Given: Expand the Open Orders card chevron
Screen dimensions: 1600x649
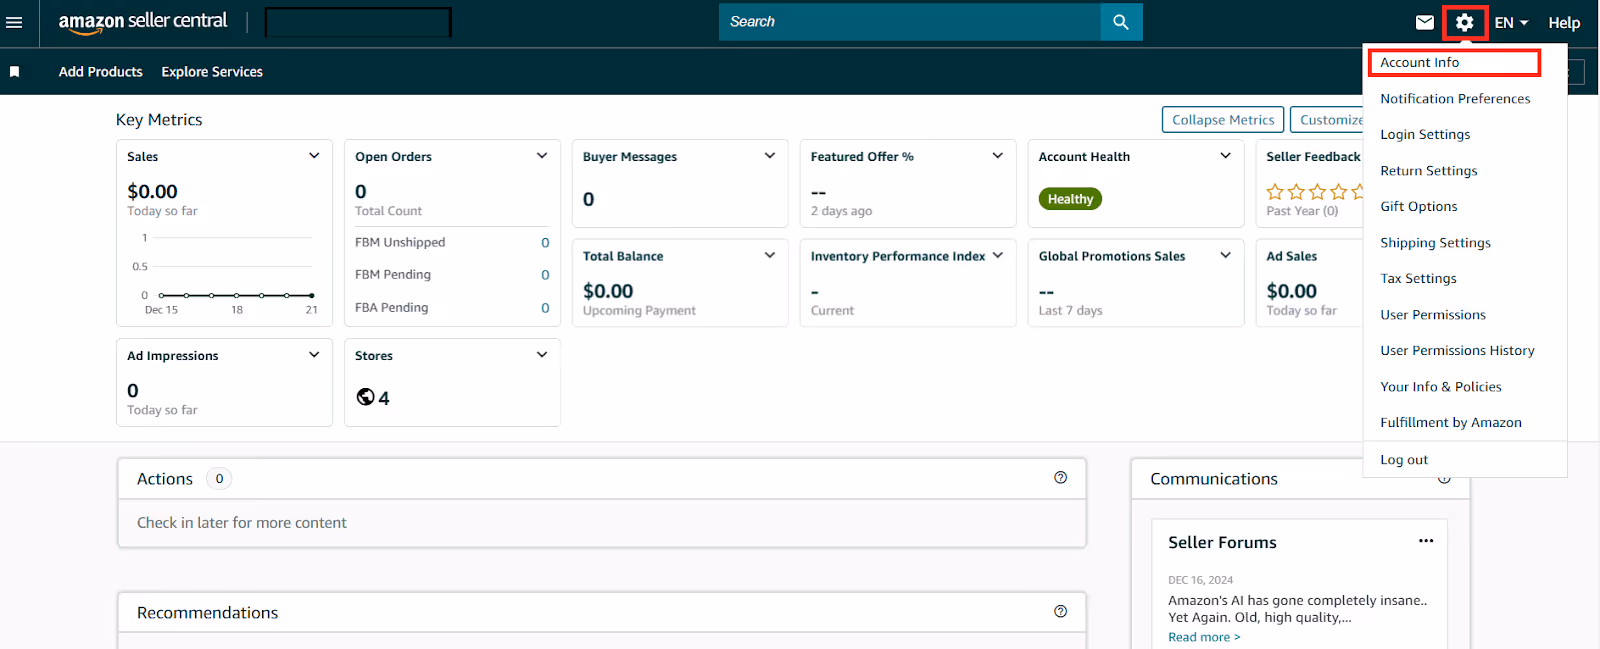Looking at the screenshot, I should coord(542,156).
